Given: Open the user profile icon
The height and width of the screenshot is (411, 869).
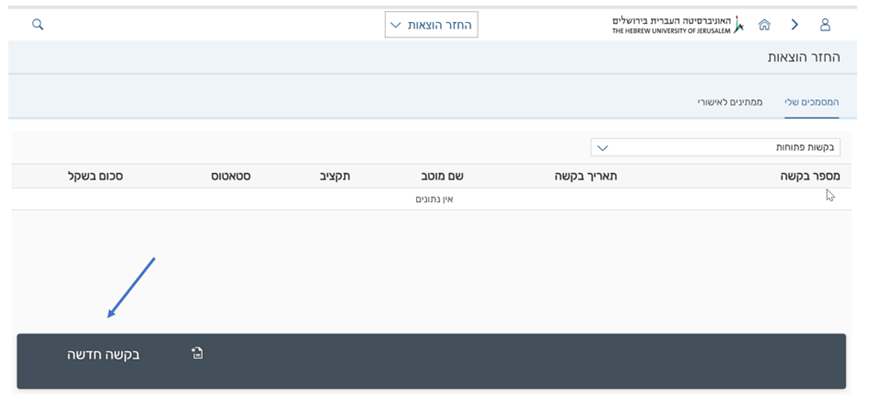Looking at the screenshot, I should [x=825, y=24].
